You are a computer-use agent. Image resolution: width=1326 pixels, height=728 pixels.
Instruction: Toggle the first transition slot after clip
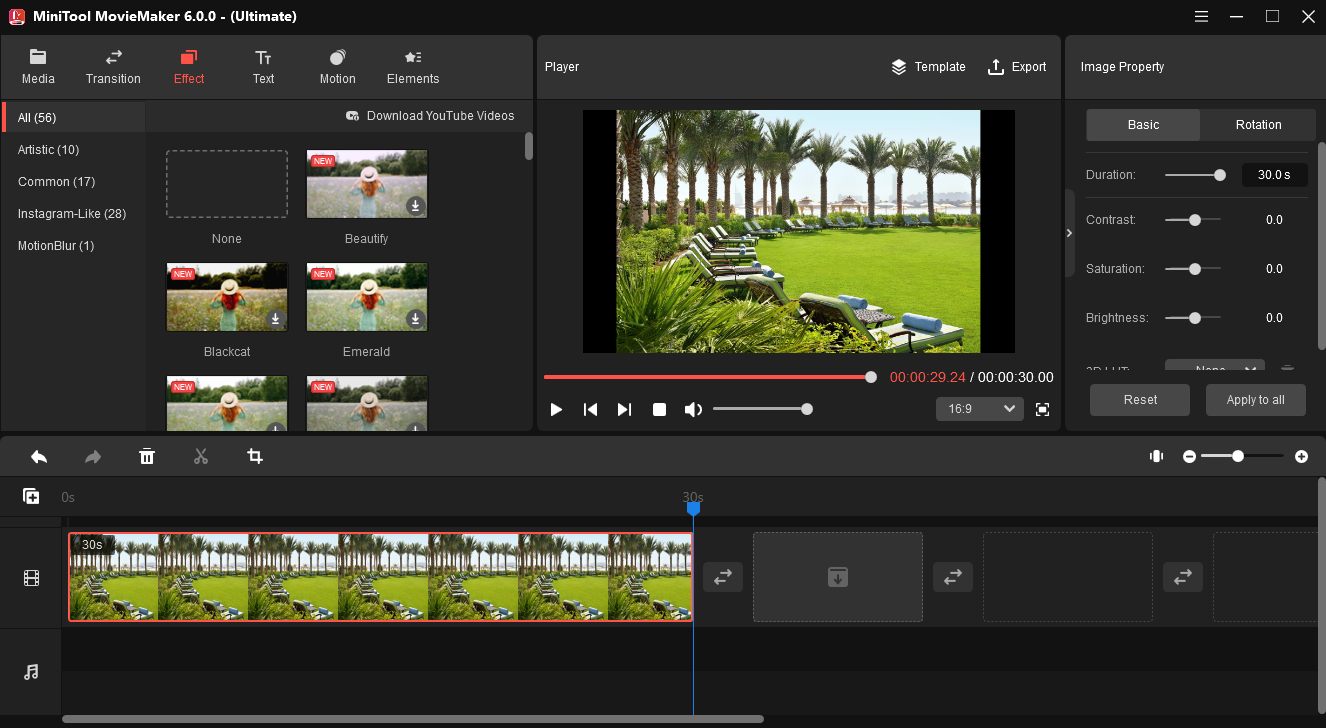coord(722,577)
